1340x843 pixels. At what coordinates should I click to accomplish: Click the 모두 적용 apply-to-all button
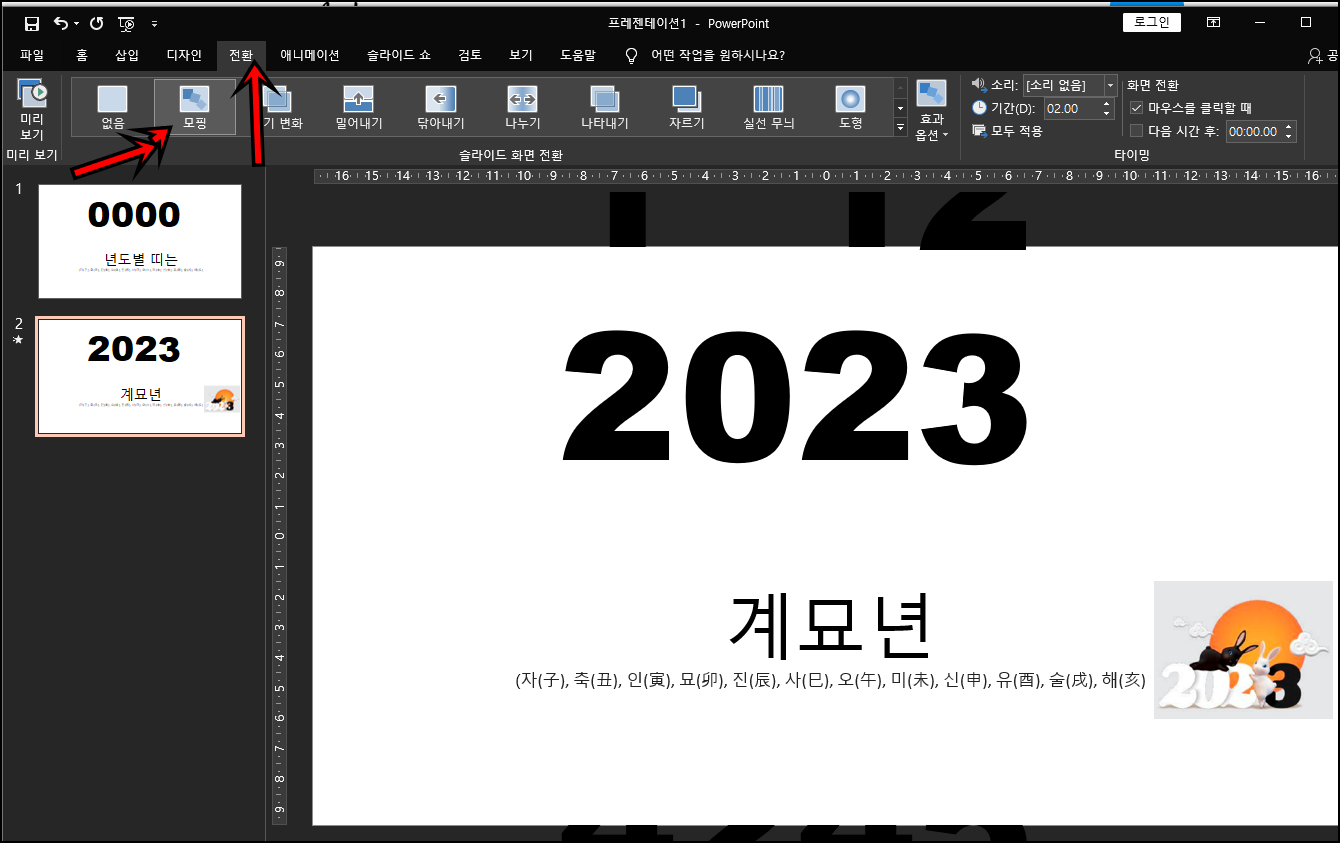click(x=1007, y=131)
